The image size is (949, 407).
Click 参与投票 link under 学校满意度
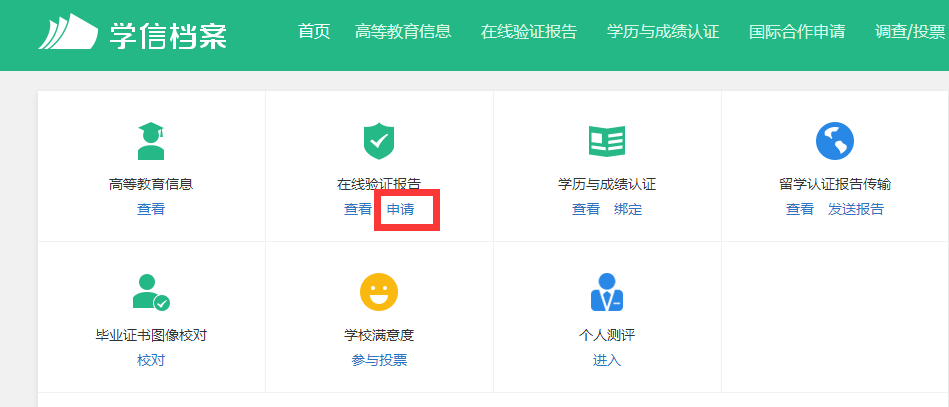click(x=379, y=360)
